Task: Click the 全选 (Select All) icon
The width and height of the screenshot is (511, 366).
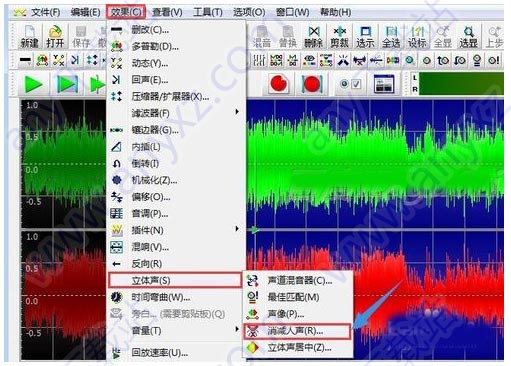Action: [391, 36]
